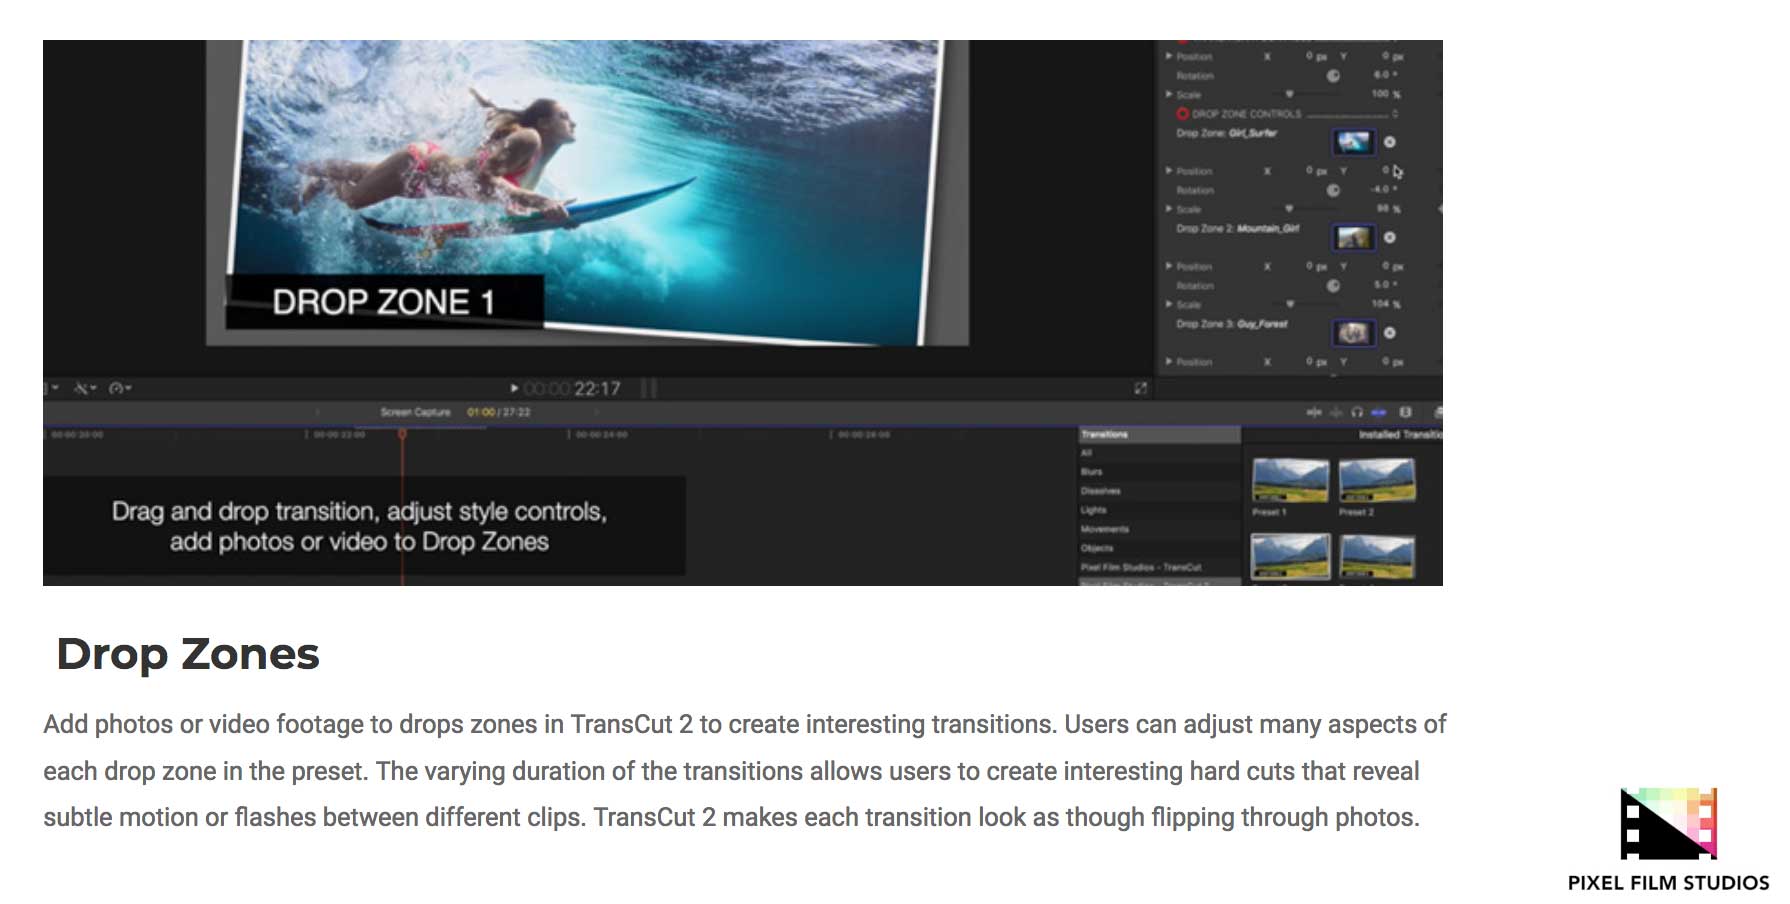1790x904 pixels.
Task: Click the orange playhead marker on the timeline ruler
Action: 402,435
